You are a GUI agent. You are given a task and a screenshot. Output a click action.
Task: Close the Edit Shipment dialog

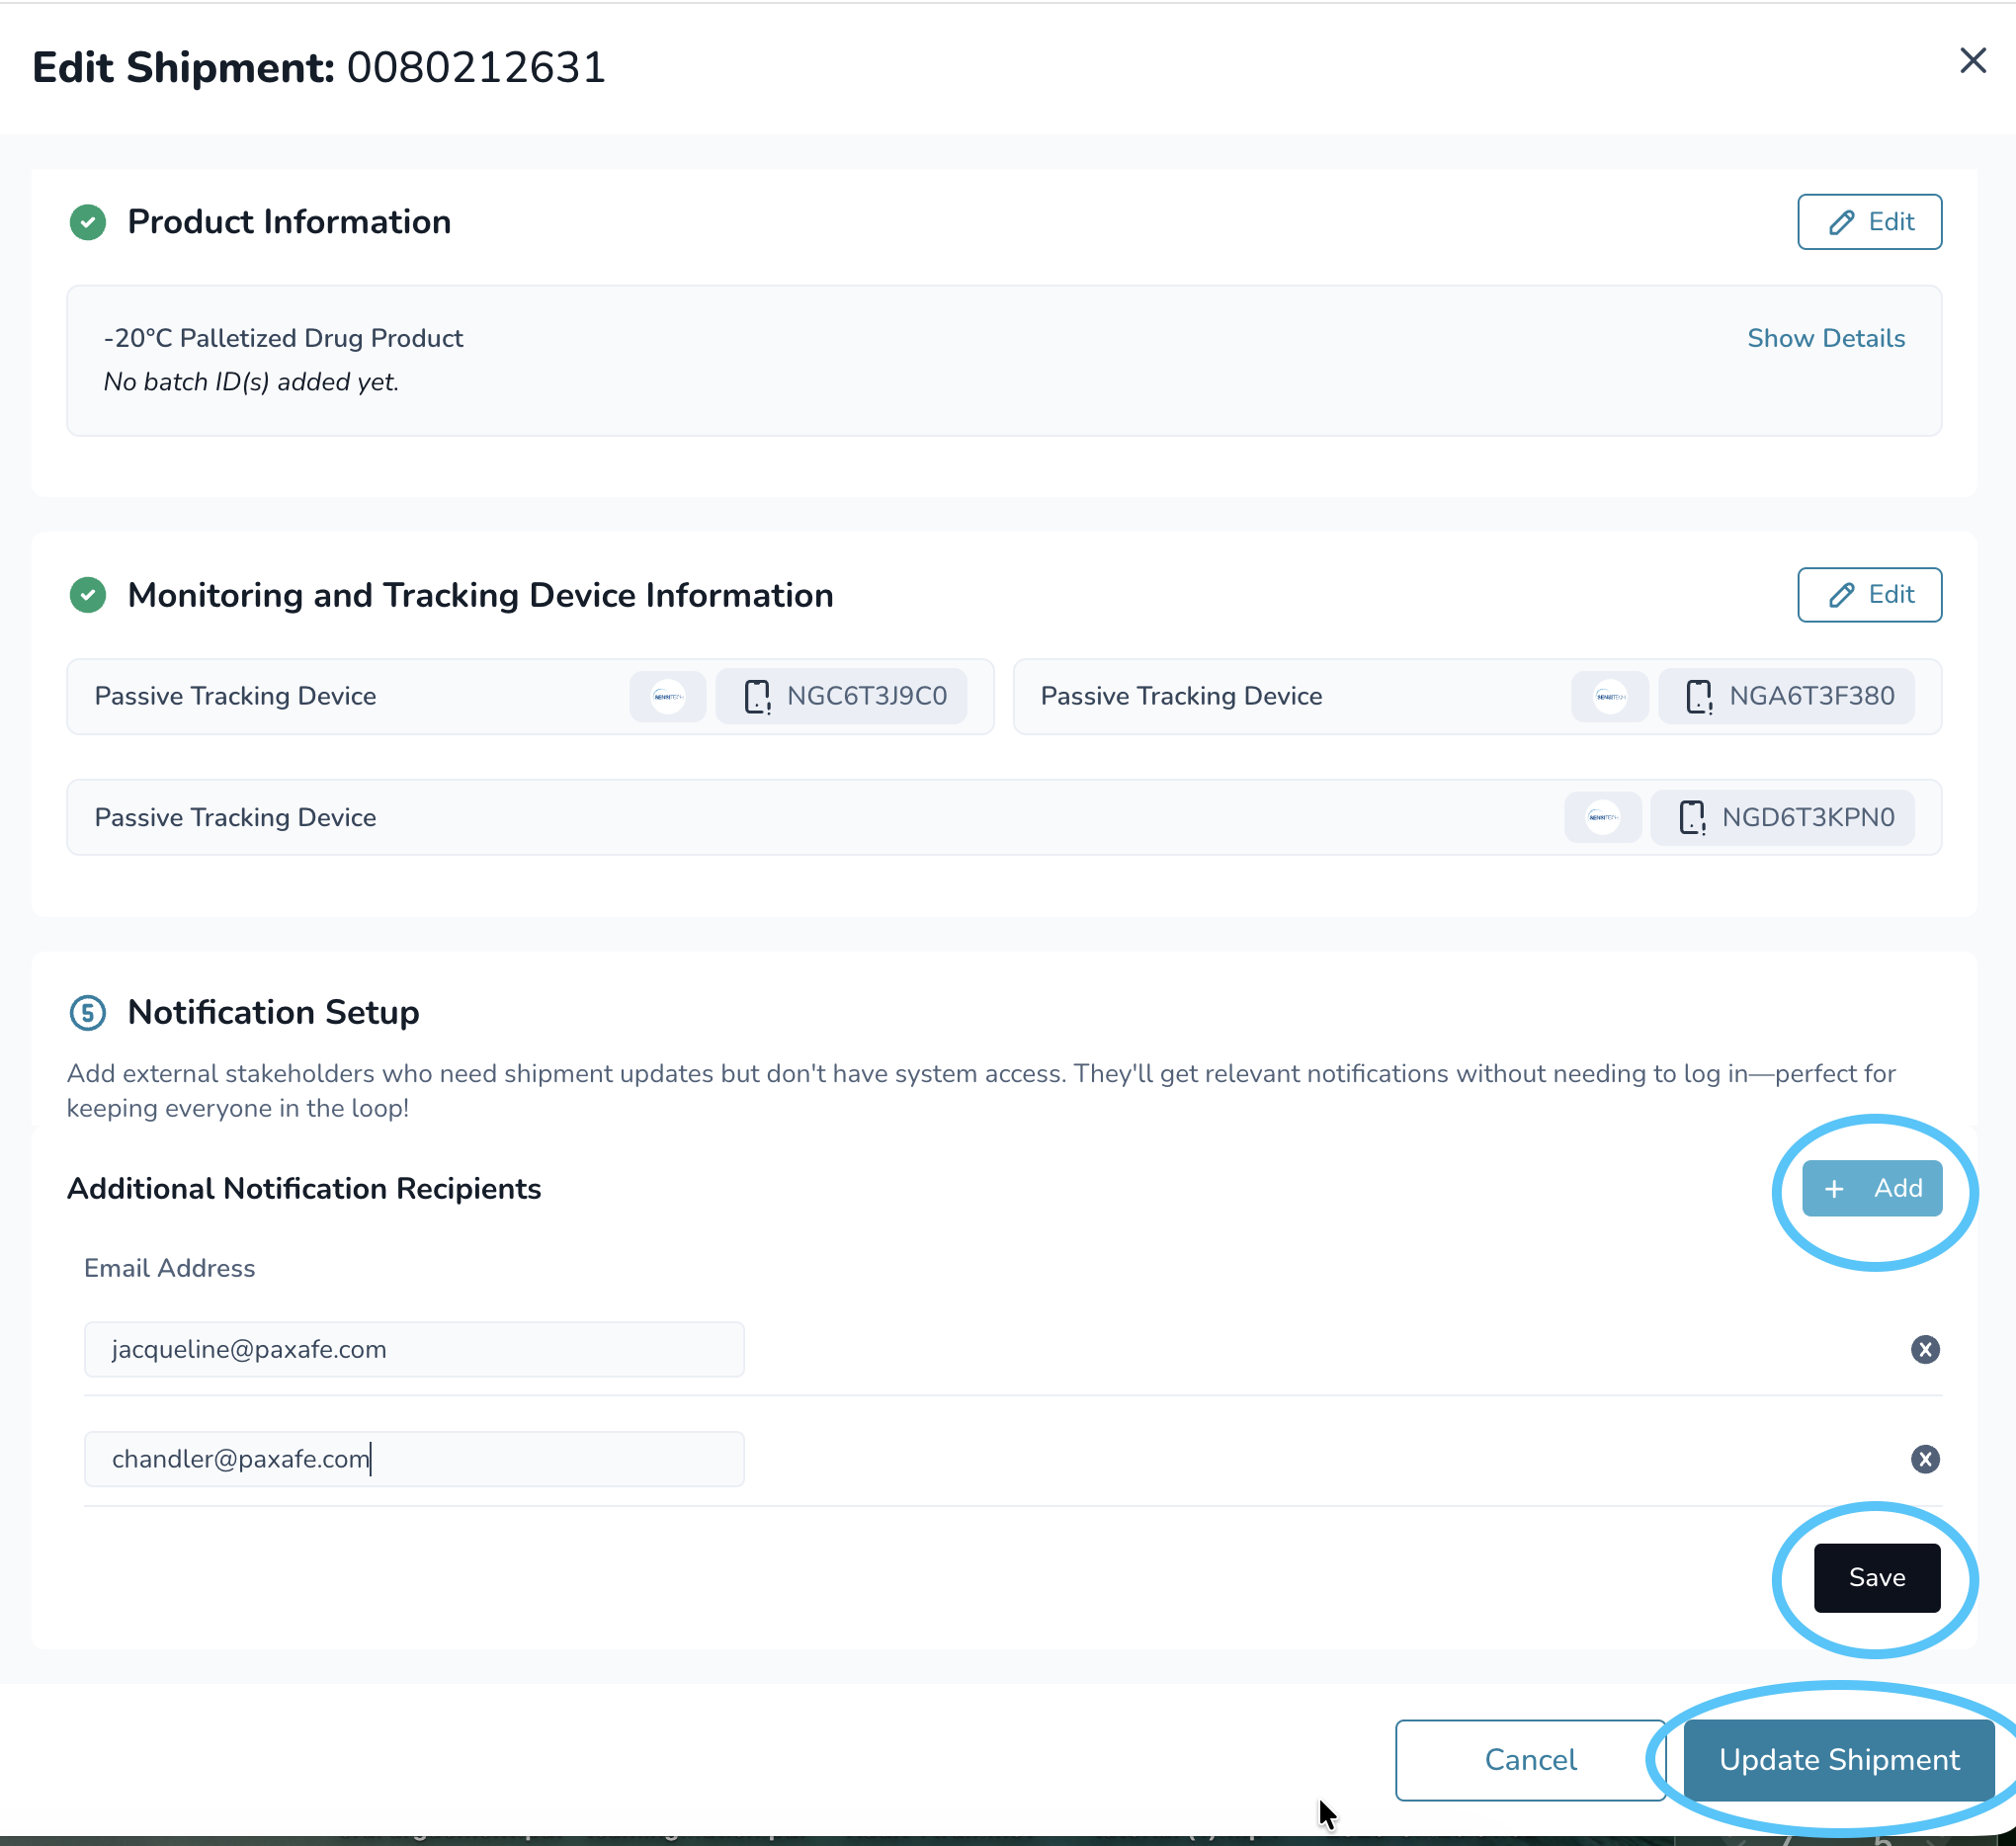[x=1972, y=61]
